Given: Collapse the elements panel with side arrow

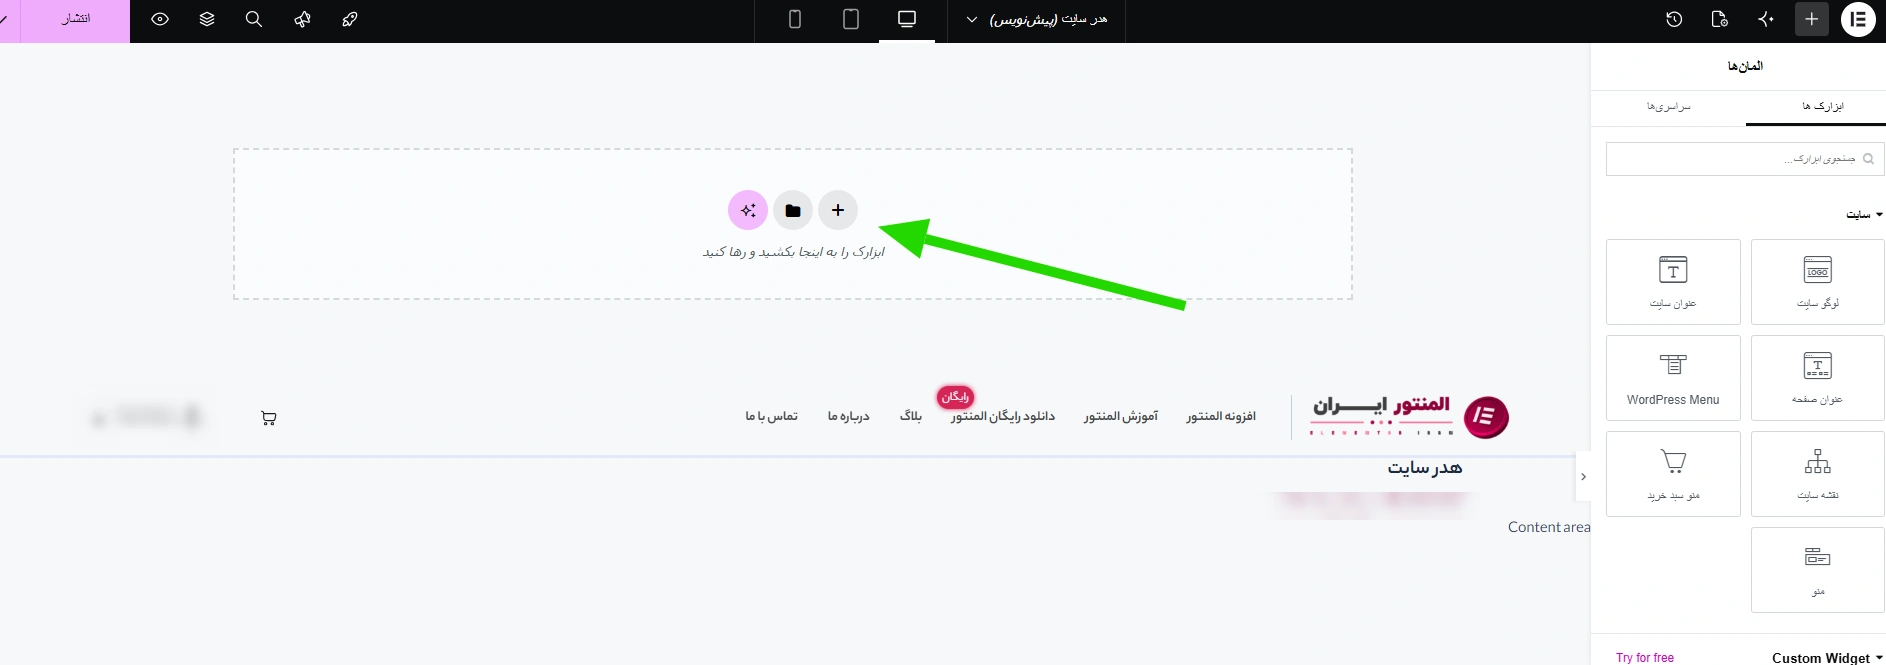Looking at the screenshot, I should (x=1583, y=477).
